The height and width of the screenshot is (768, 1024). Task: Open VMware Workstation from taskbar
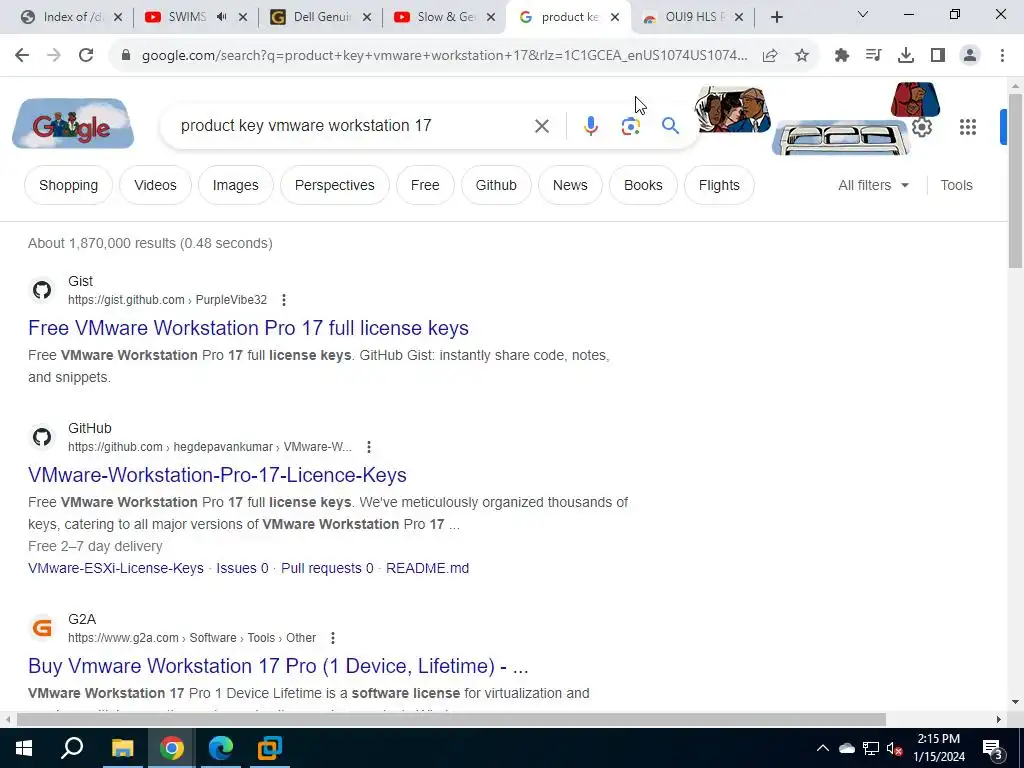click(x=269, y=748)
